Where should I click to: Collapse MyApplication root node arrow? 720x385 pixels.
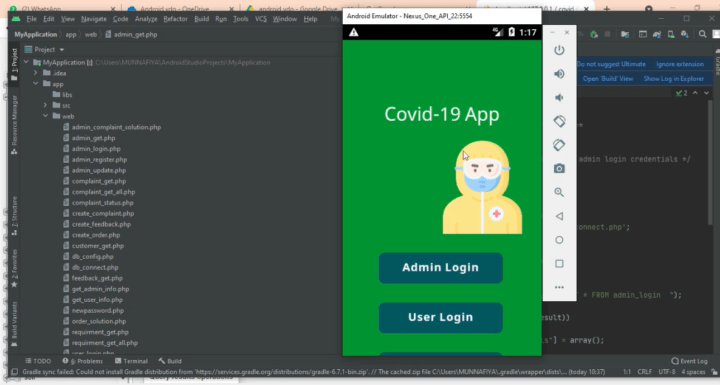click(x=26, y=62)
